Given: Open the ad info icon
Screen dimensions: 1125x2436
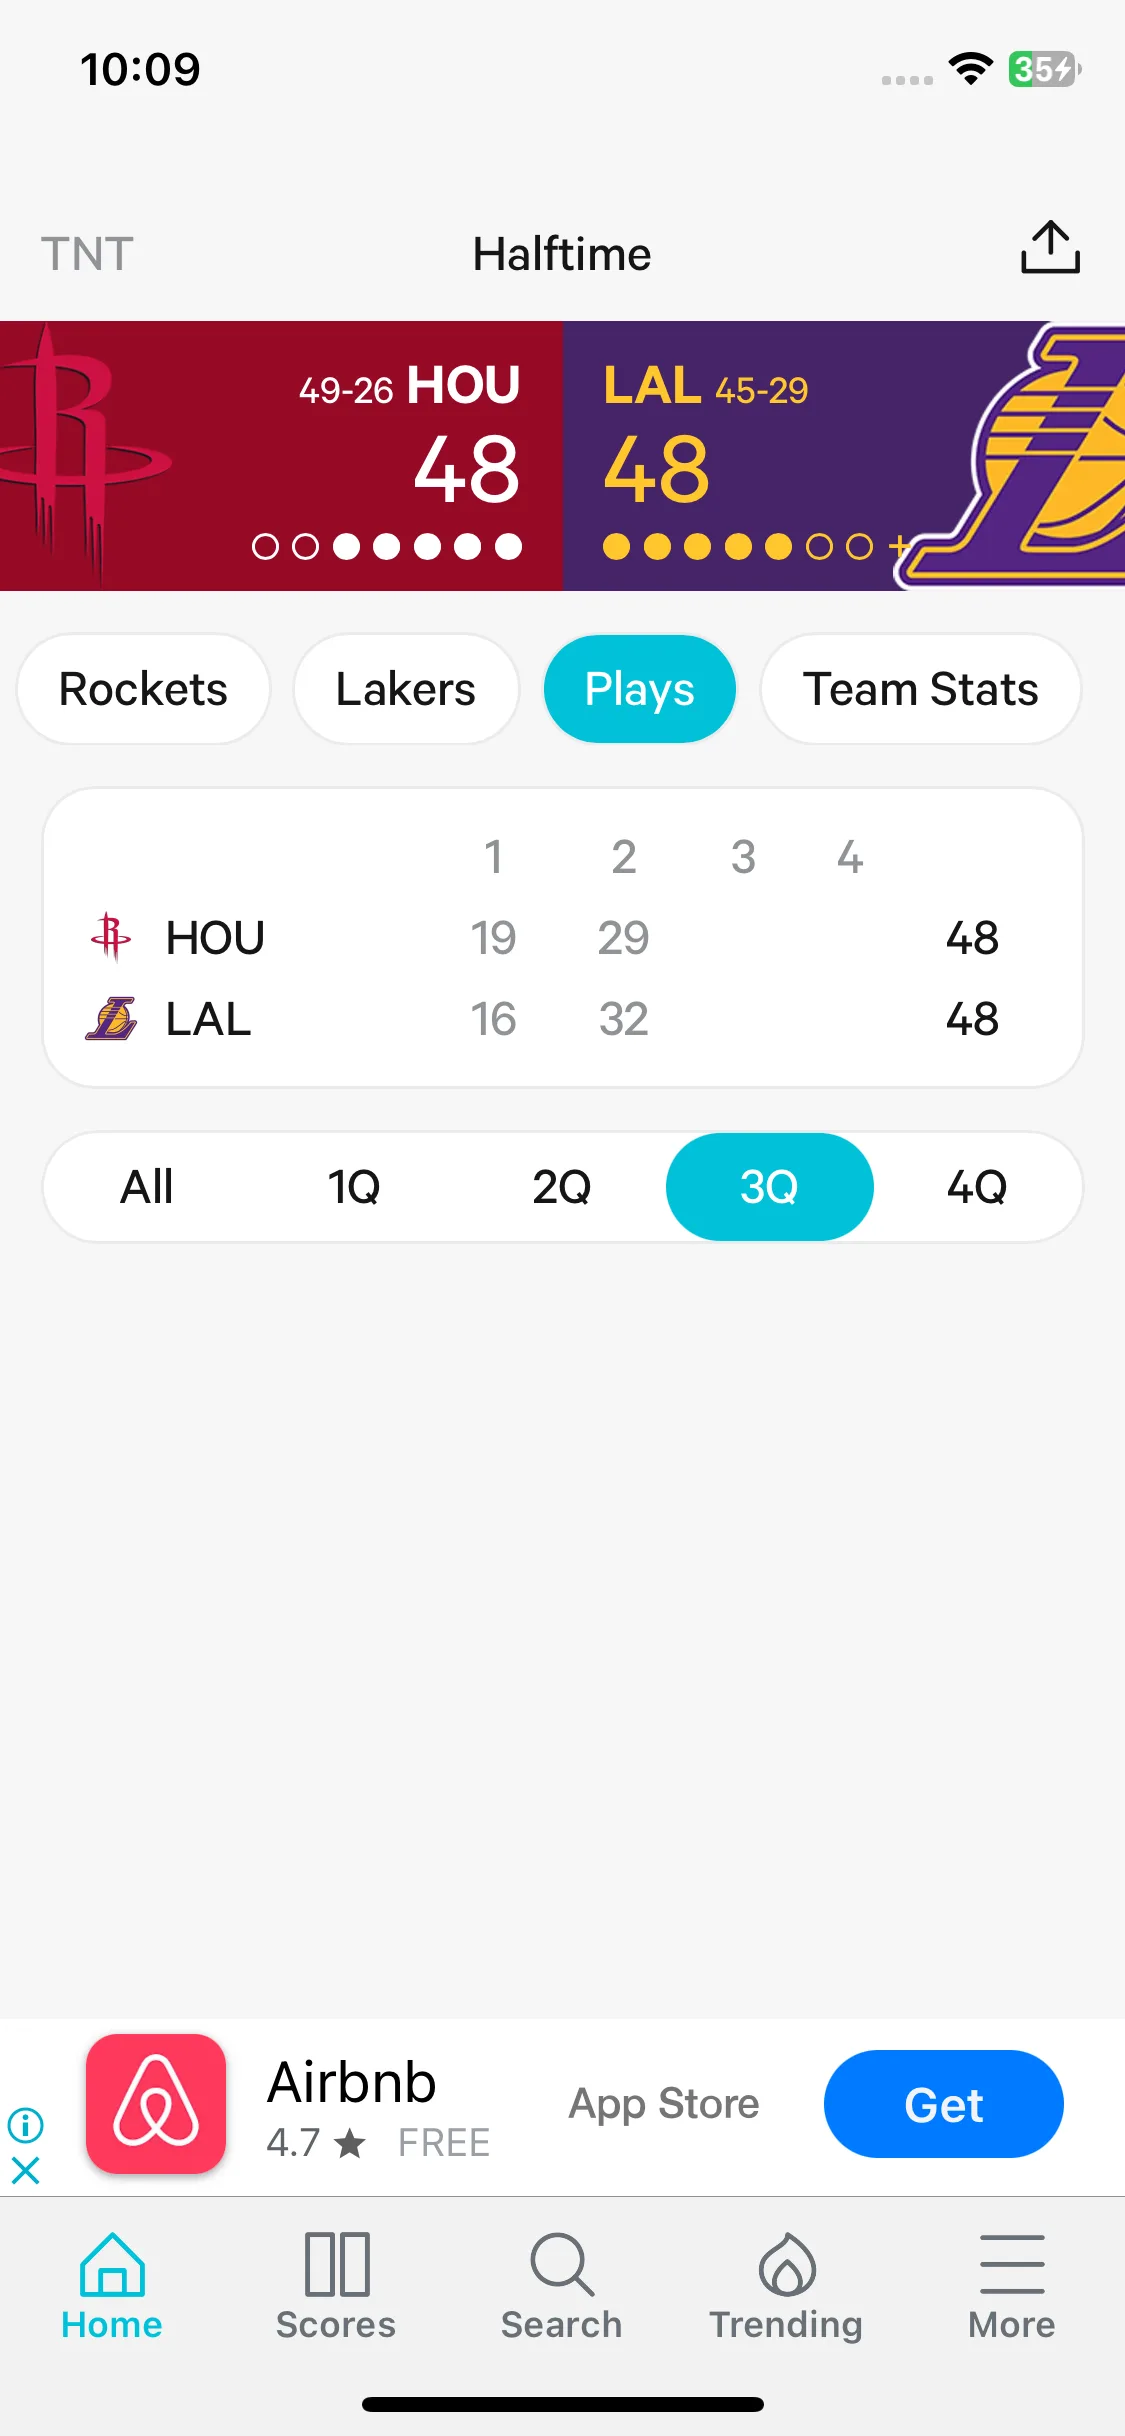Looking at the screenshot, I should coord(25,2124).
